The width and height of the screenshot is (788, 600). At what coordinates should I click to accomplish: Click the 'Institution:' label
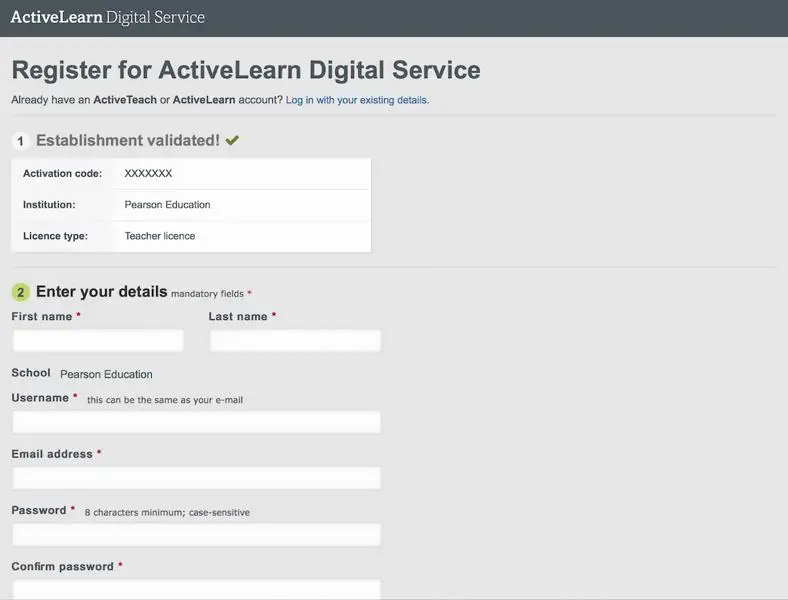pyautogui.click(x=49, y=205)
